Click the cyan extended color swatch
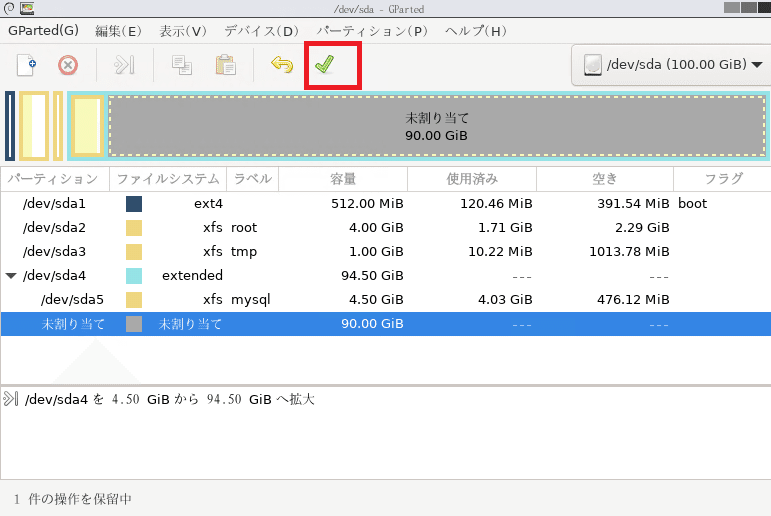 coord(134,275)
